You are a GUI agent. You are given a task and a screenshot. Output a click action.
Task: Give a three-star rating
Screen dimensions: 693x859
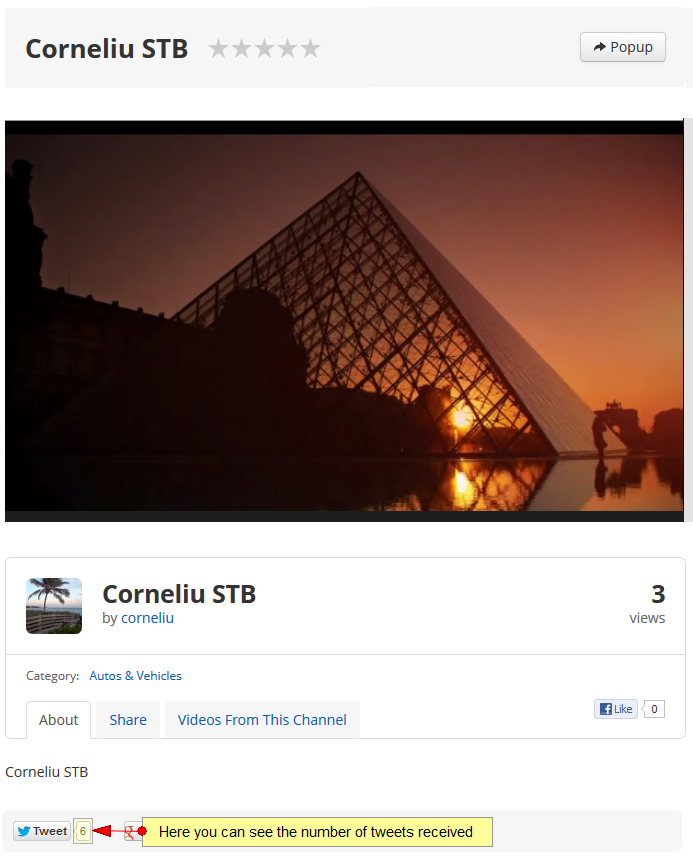[x=265, y=48]
